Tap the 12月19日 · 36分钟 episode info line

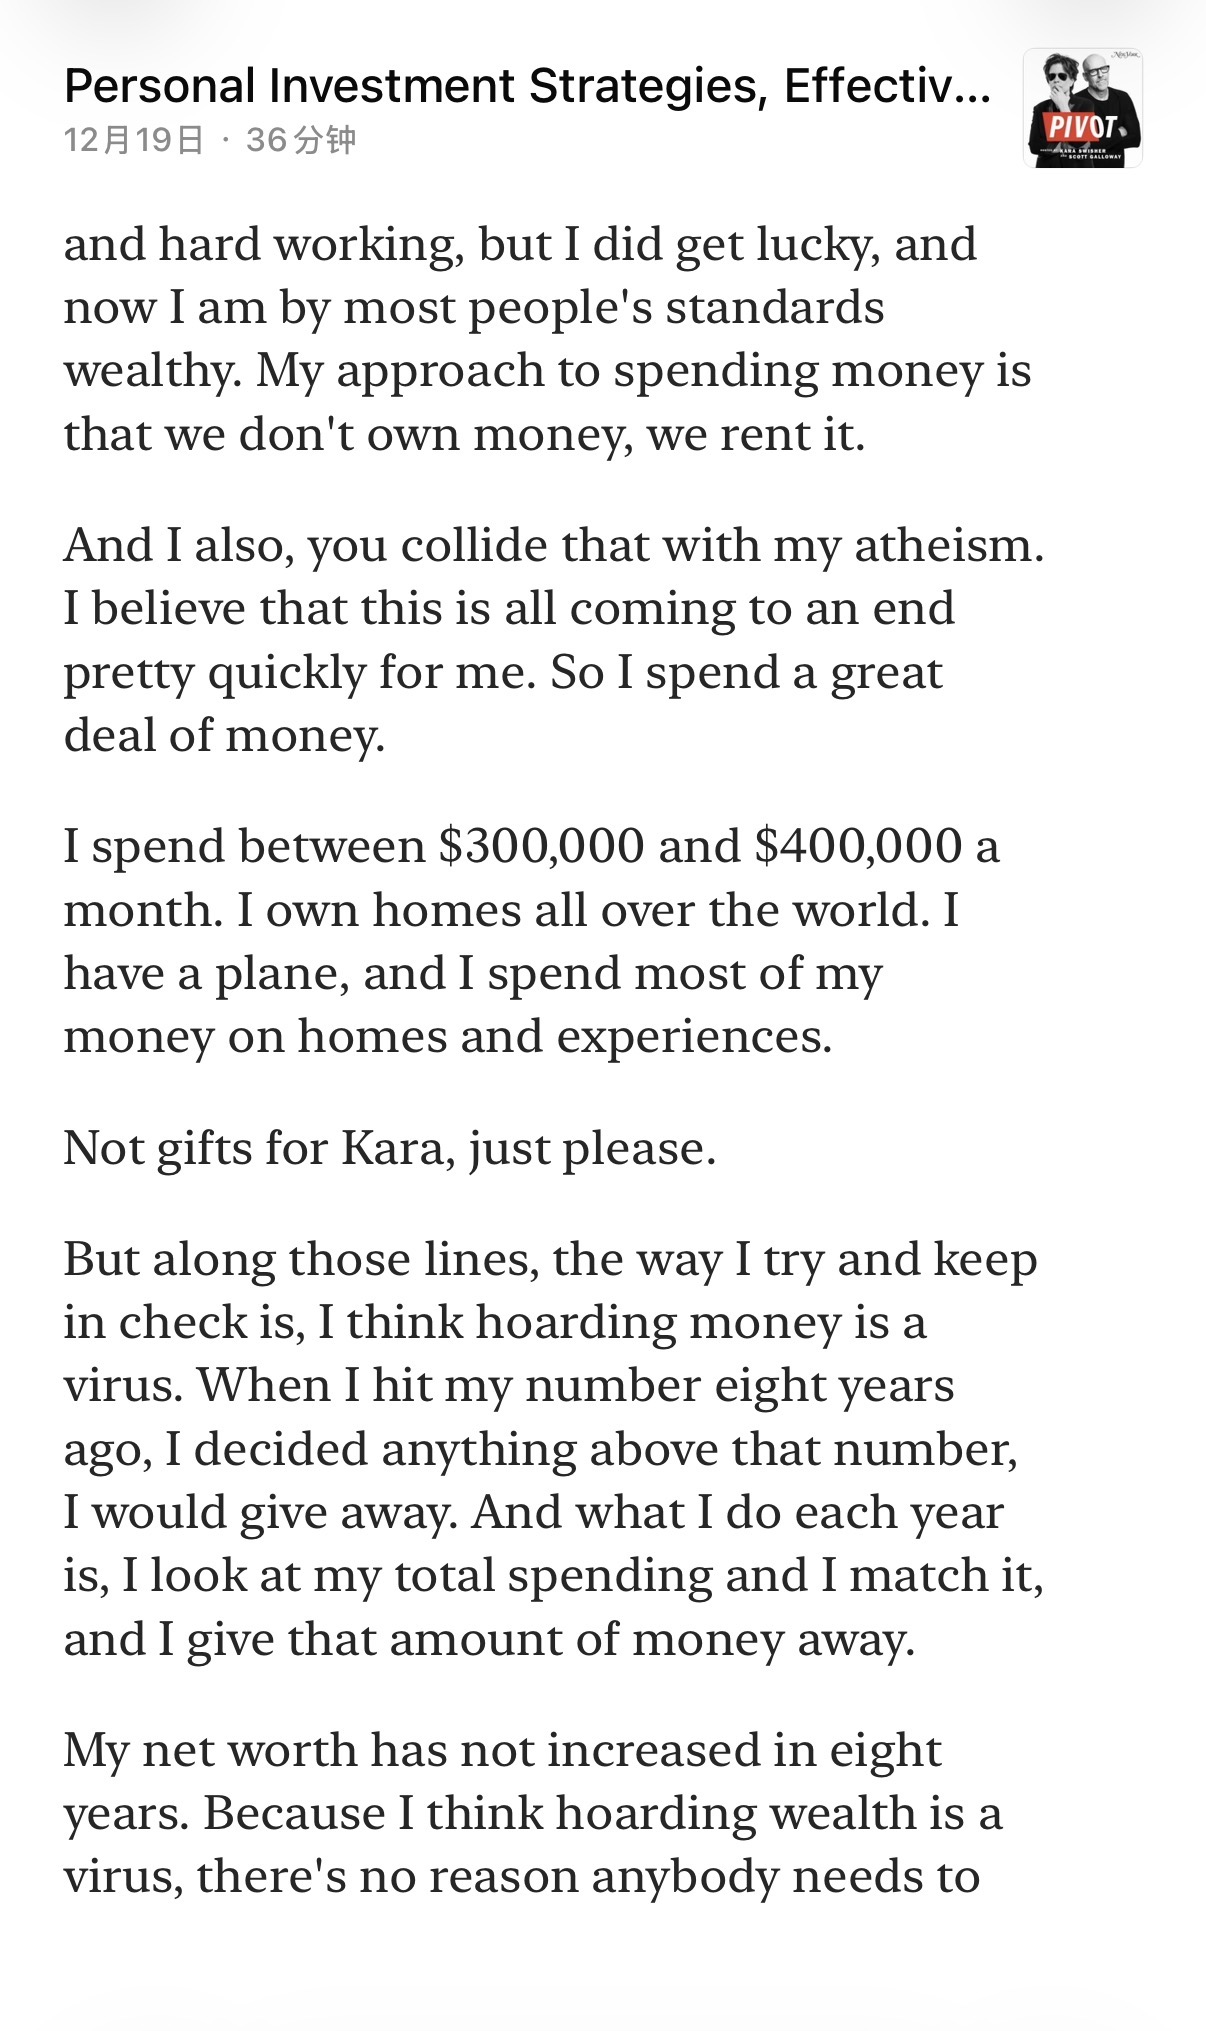[x=210, y=140]
